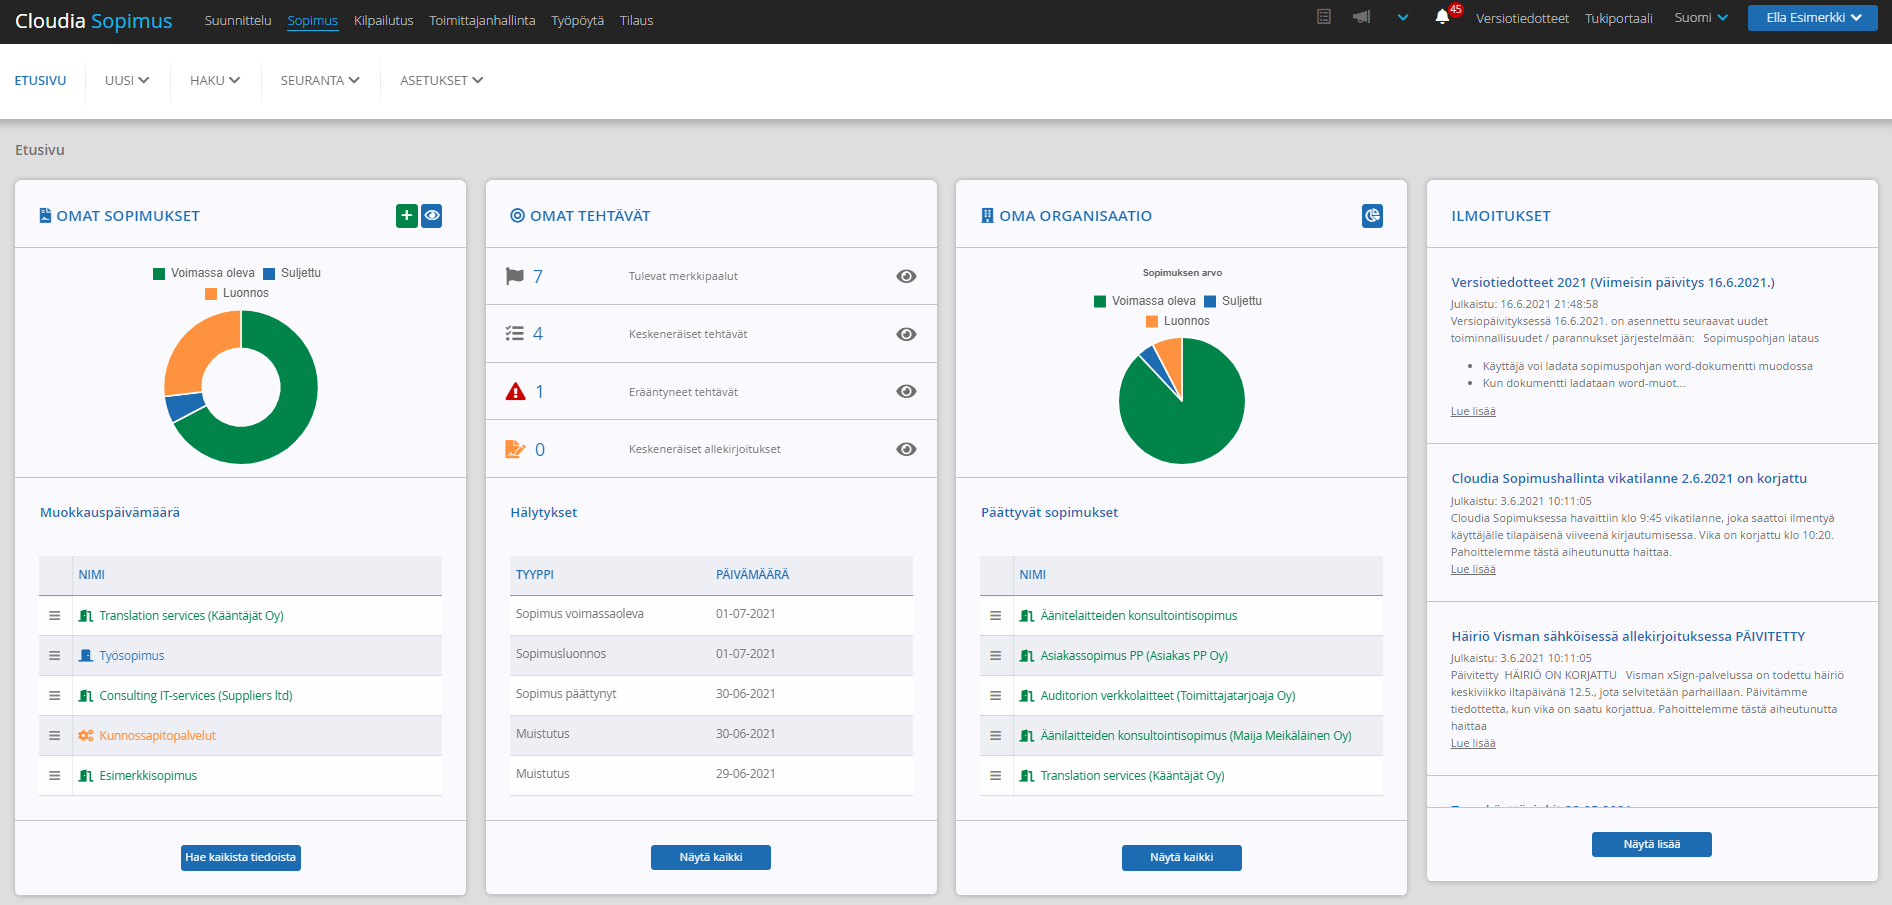
Task: Click the pie chart icon in Oma organisaatio header
Action: point(1372,215)
